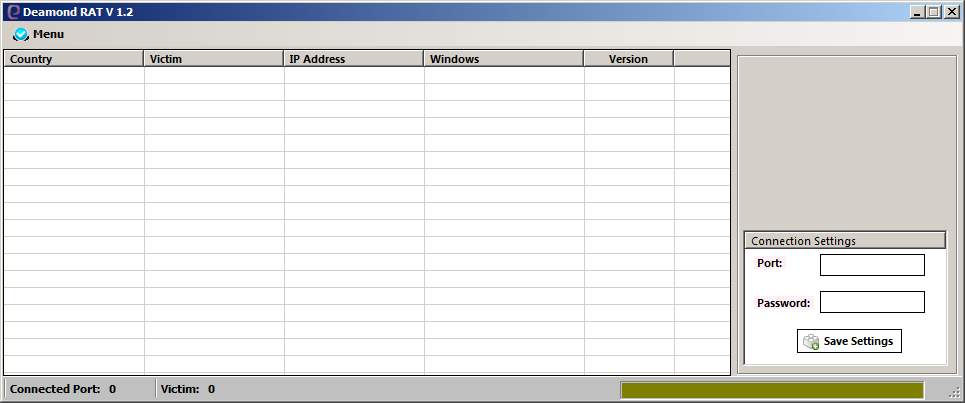The width and height of the screenshot is (965, 403).
Task: Click the application icon in the title bar
Action: (13, 11)
